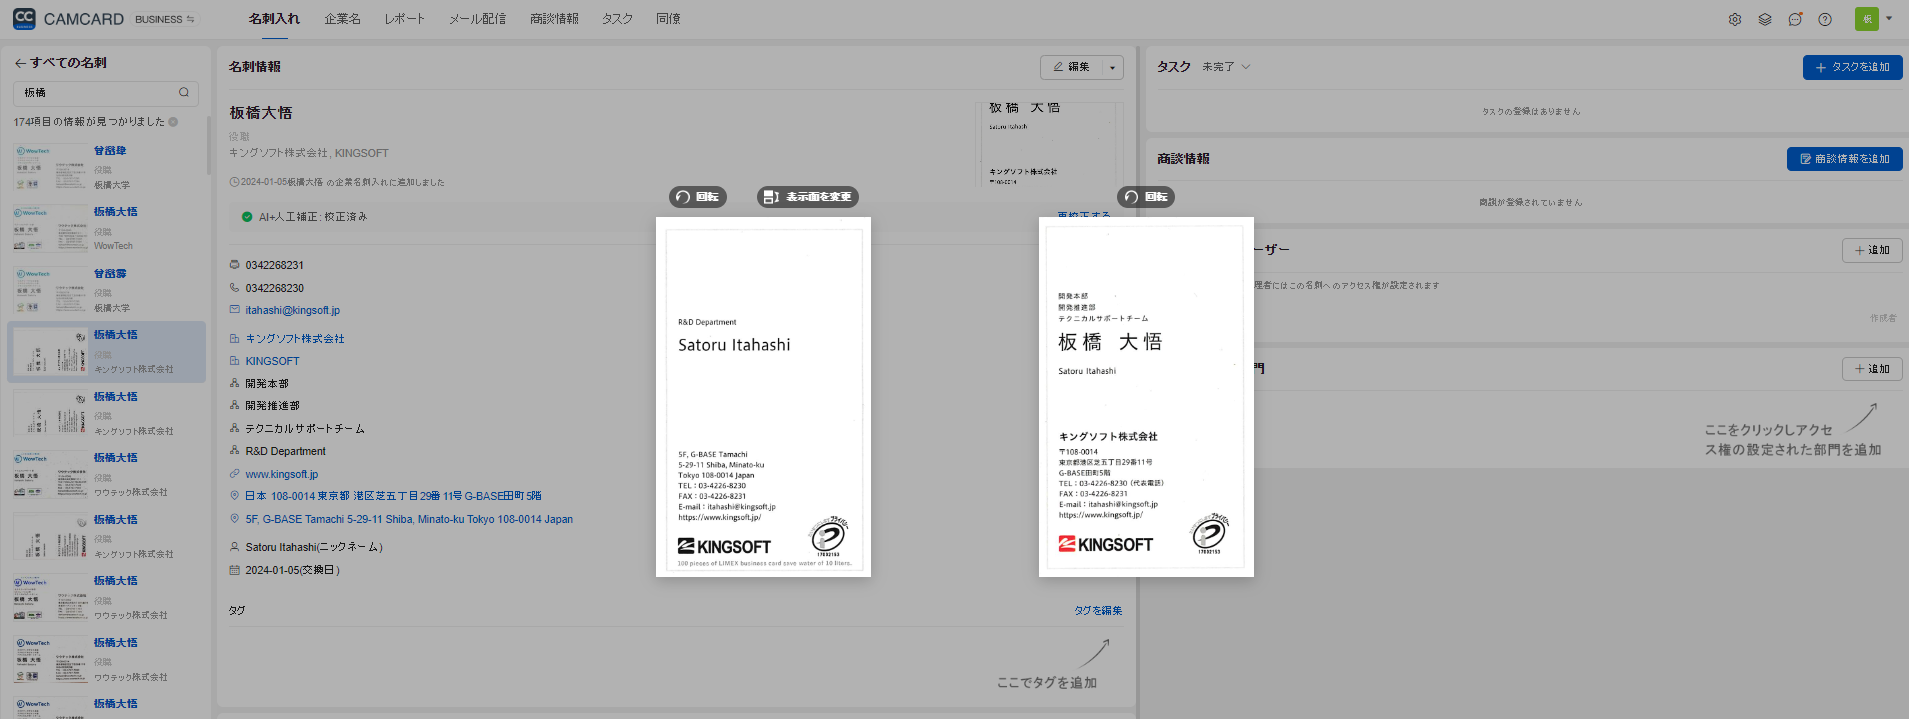Switch to the 名刺入れ tab
Viewport: 1909px width, 719px height.
[274, 19]
